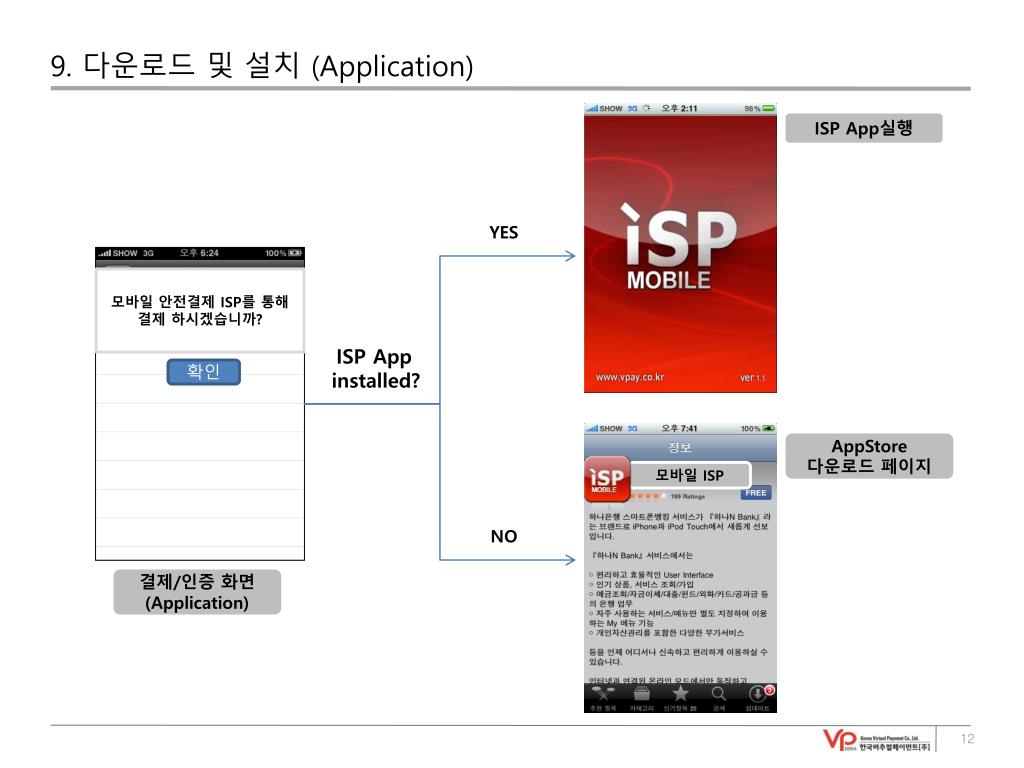1024x768 pixels.
Task: Click the ISP Mobile app icon in AppStore
Action: pyautogui.click(x=607, y=479)
